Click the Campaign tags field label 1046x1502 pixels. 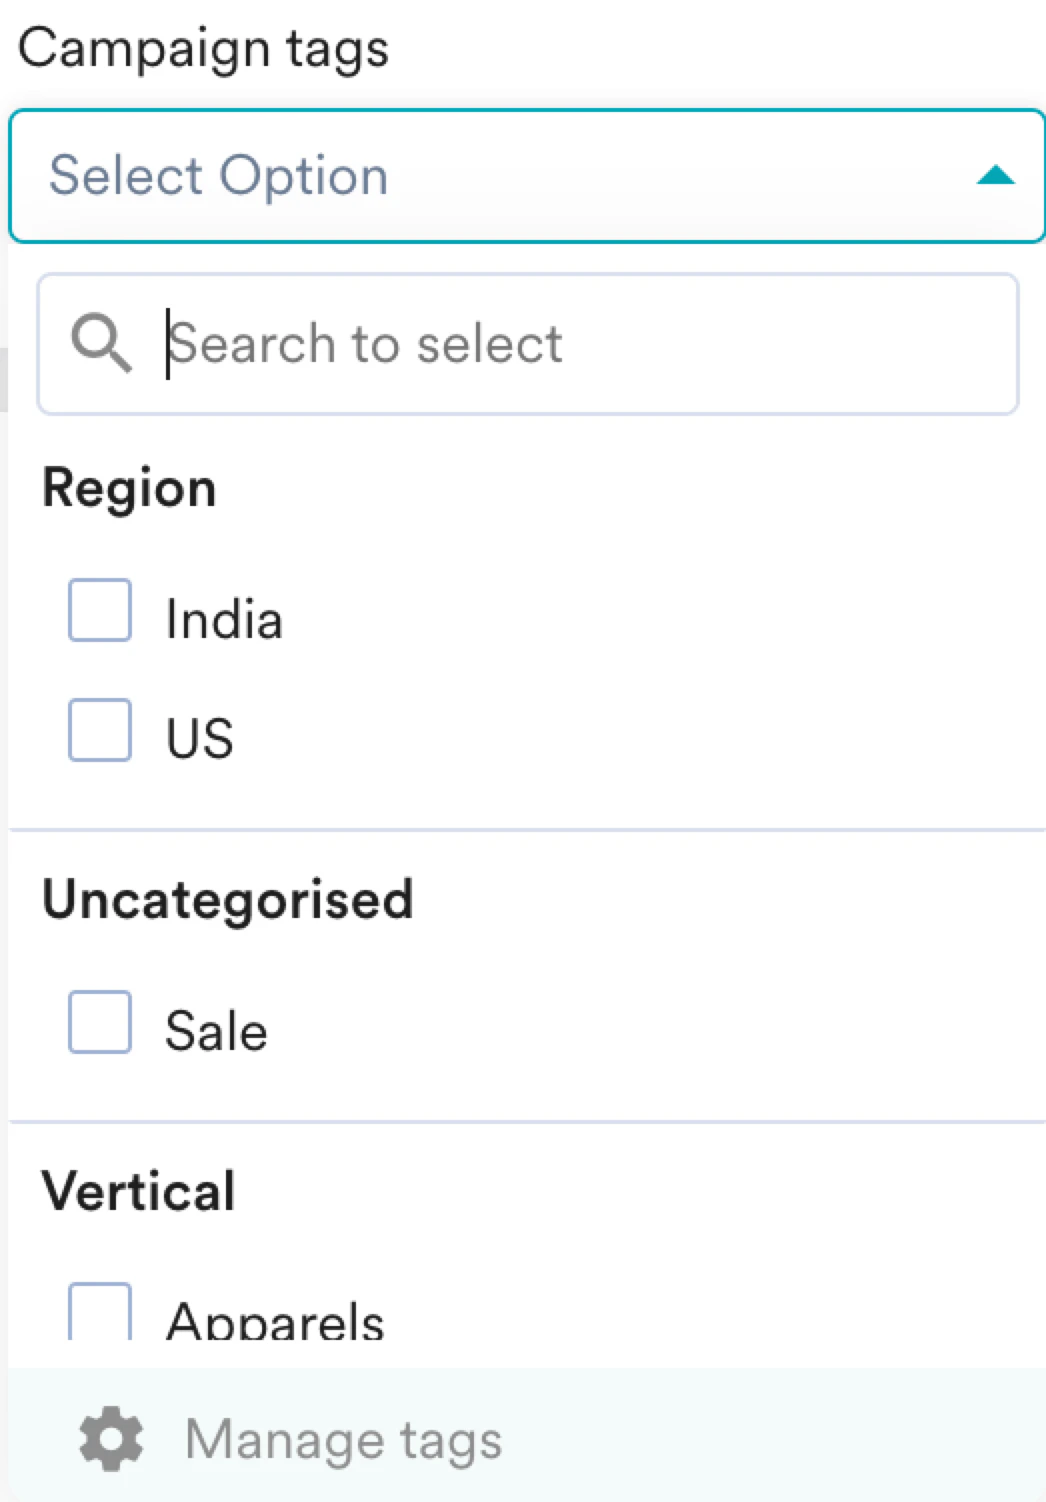pos(204,48)
